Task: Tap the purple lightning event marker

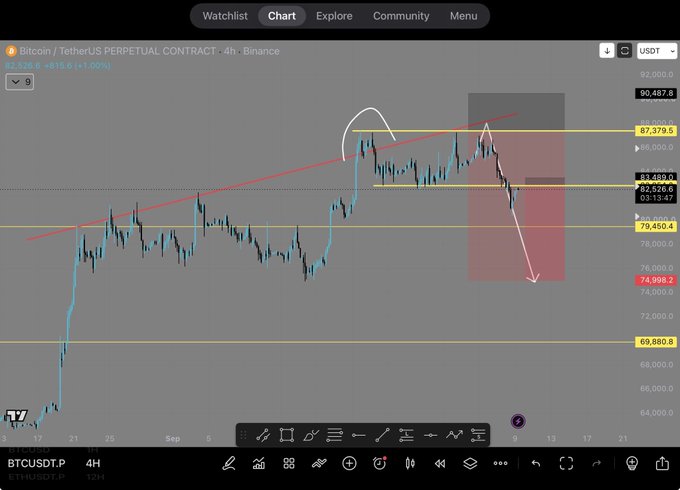Action: 518,421
